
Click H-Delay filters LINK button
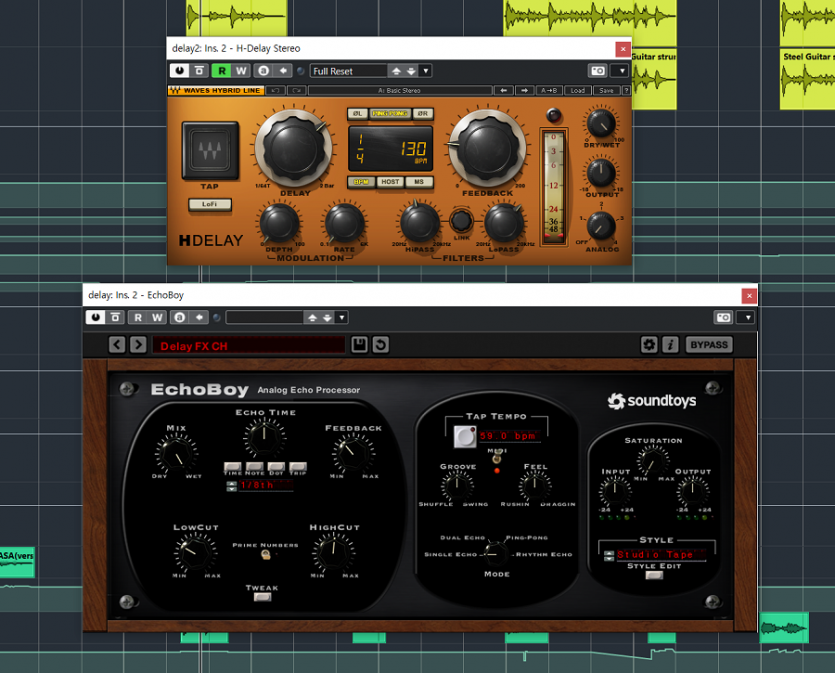click(x=461, y=220)
